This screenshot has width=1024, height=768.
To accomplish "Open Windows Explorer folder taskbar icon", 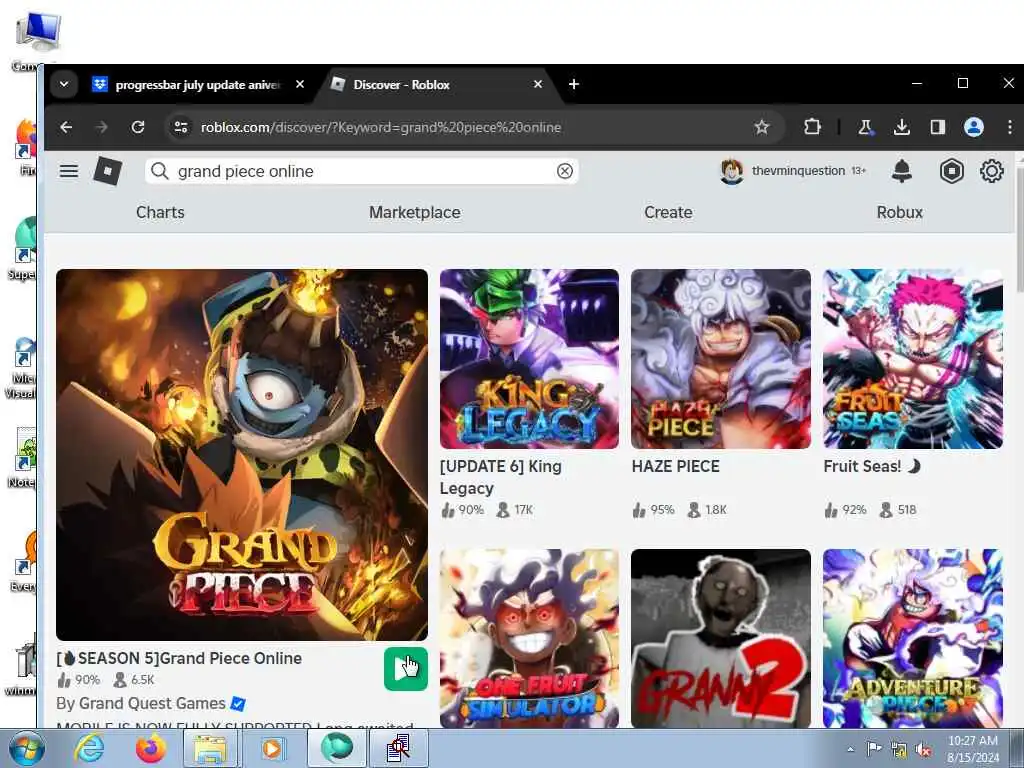I will pos(210,749).
